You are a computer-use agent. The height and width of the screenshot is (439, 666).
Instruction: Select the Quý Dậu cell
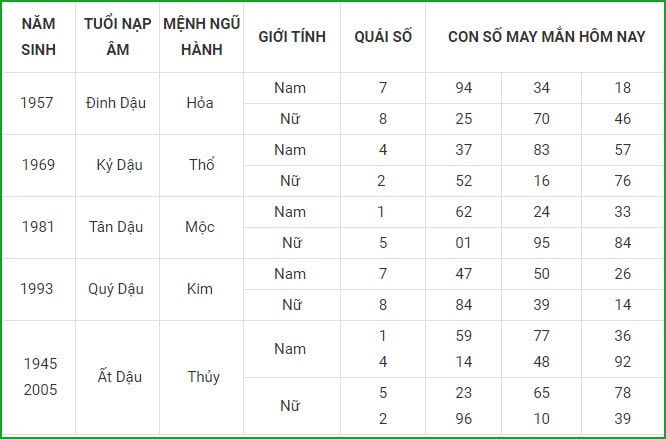(x=116, y=289)
